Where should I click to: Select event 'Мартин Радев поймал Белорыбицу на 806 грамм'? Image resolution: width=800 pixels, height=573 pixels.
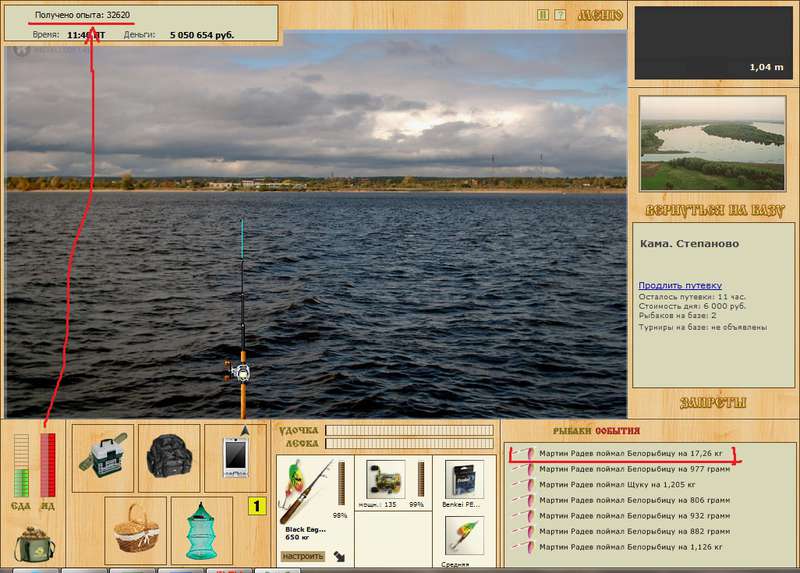click(x=634, y=500)
